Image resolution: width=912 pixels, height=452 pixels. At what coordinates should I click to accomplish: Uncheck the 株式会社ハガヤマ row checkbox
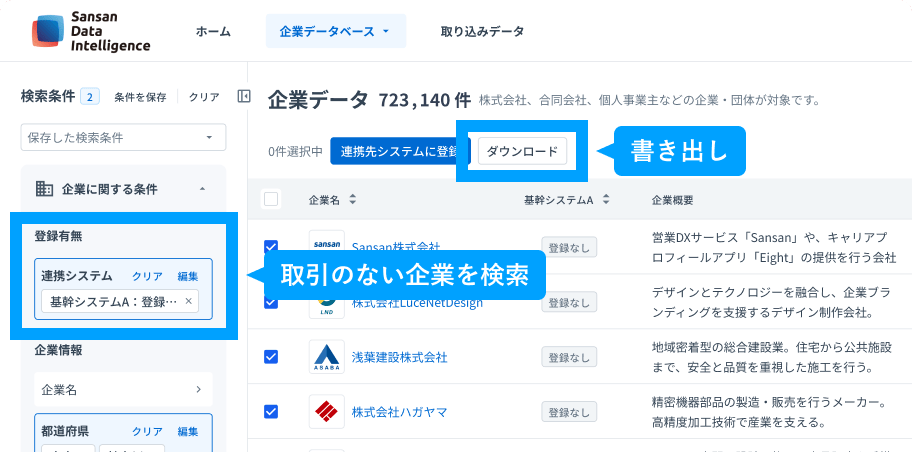pyautogui.click(x=271, y=411)
